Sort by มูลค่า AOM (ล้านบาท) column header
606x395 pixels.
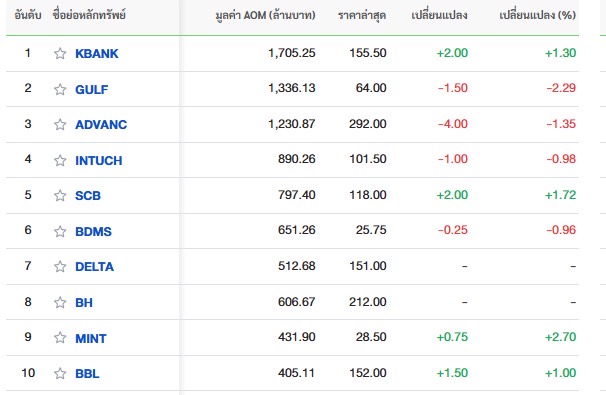coord(266,15)
